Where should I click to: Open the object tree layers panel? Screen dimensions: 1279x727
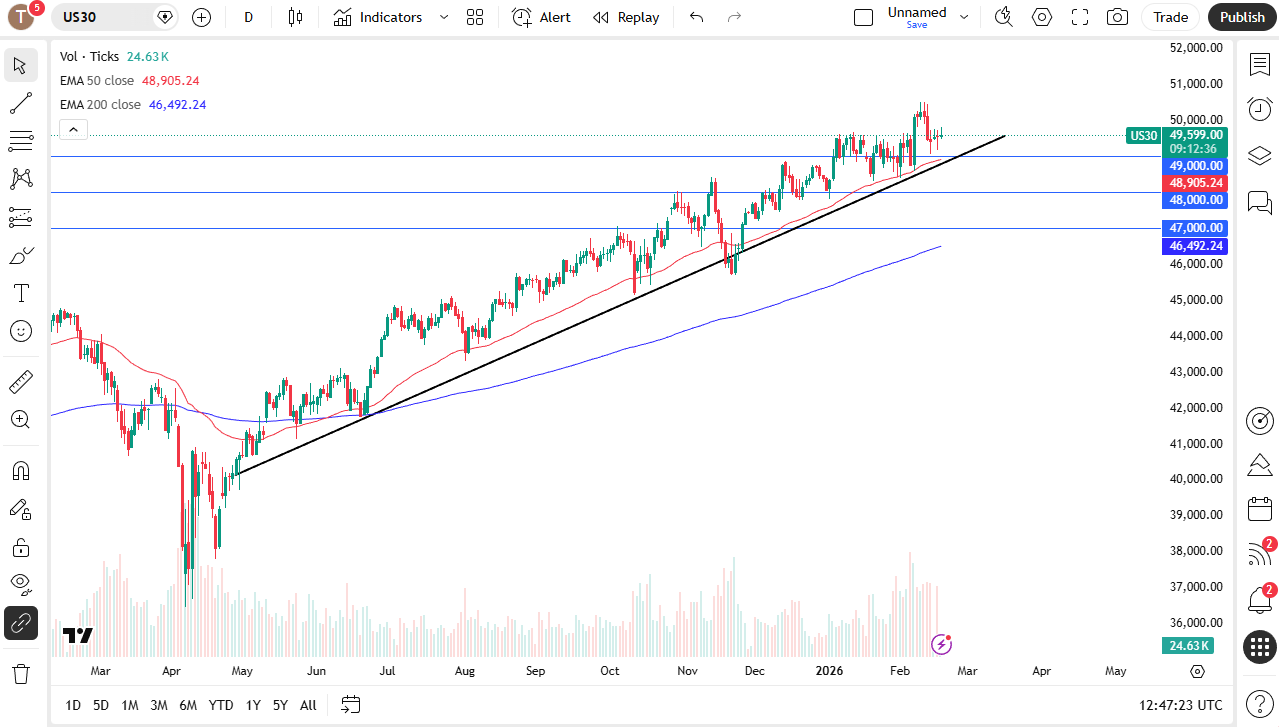click(1259, 156)
